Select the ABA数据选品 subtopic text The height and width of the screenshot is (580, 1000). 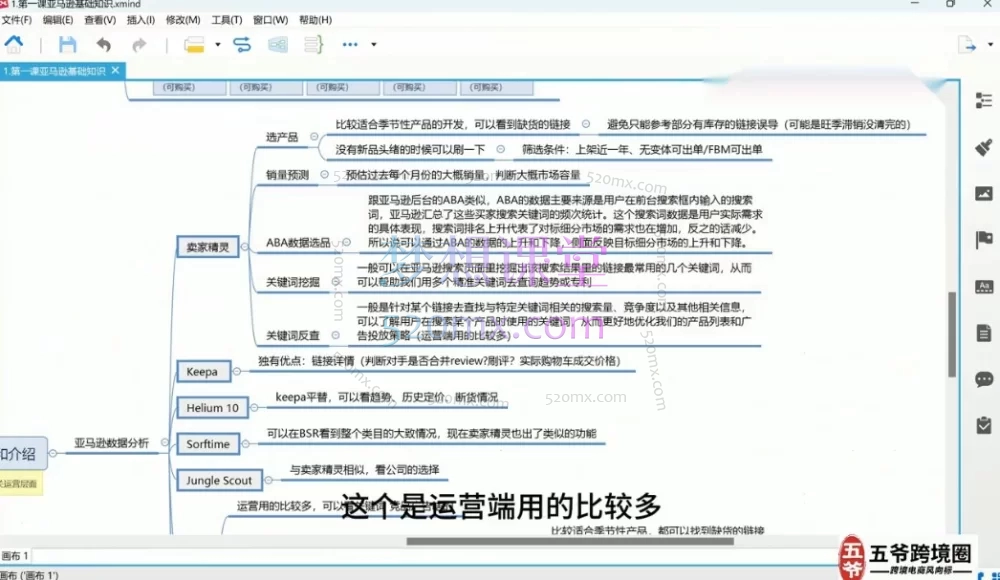(298, 242)
